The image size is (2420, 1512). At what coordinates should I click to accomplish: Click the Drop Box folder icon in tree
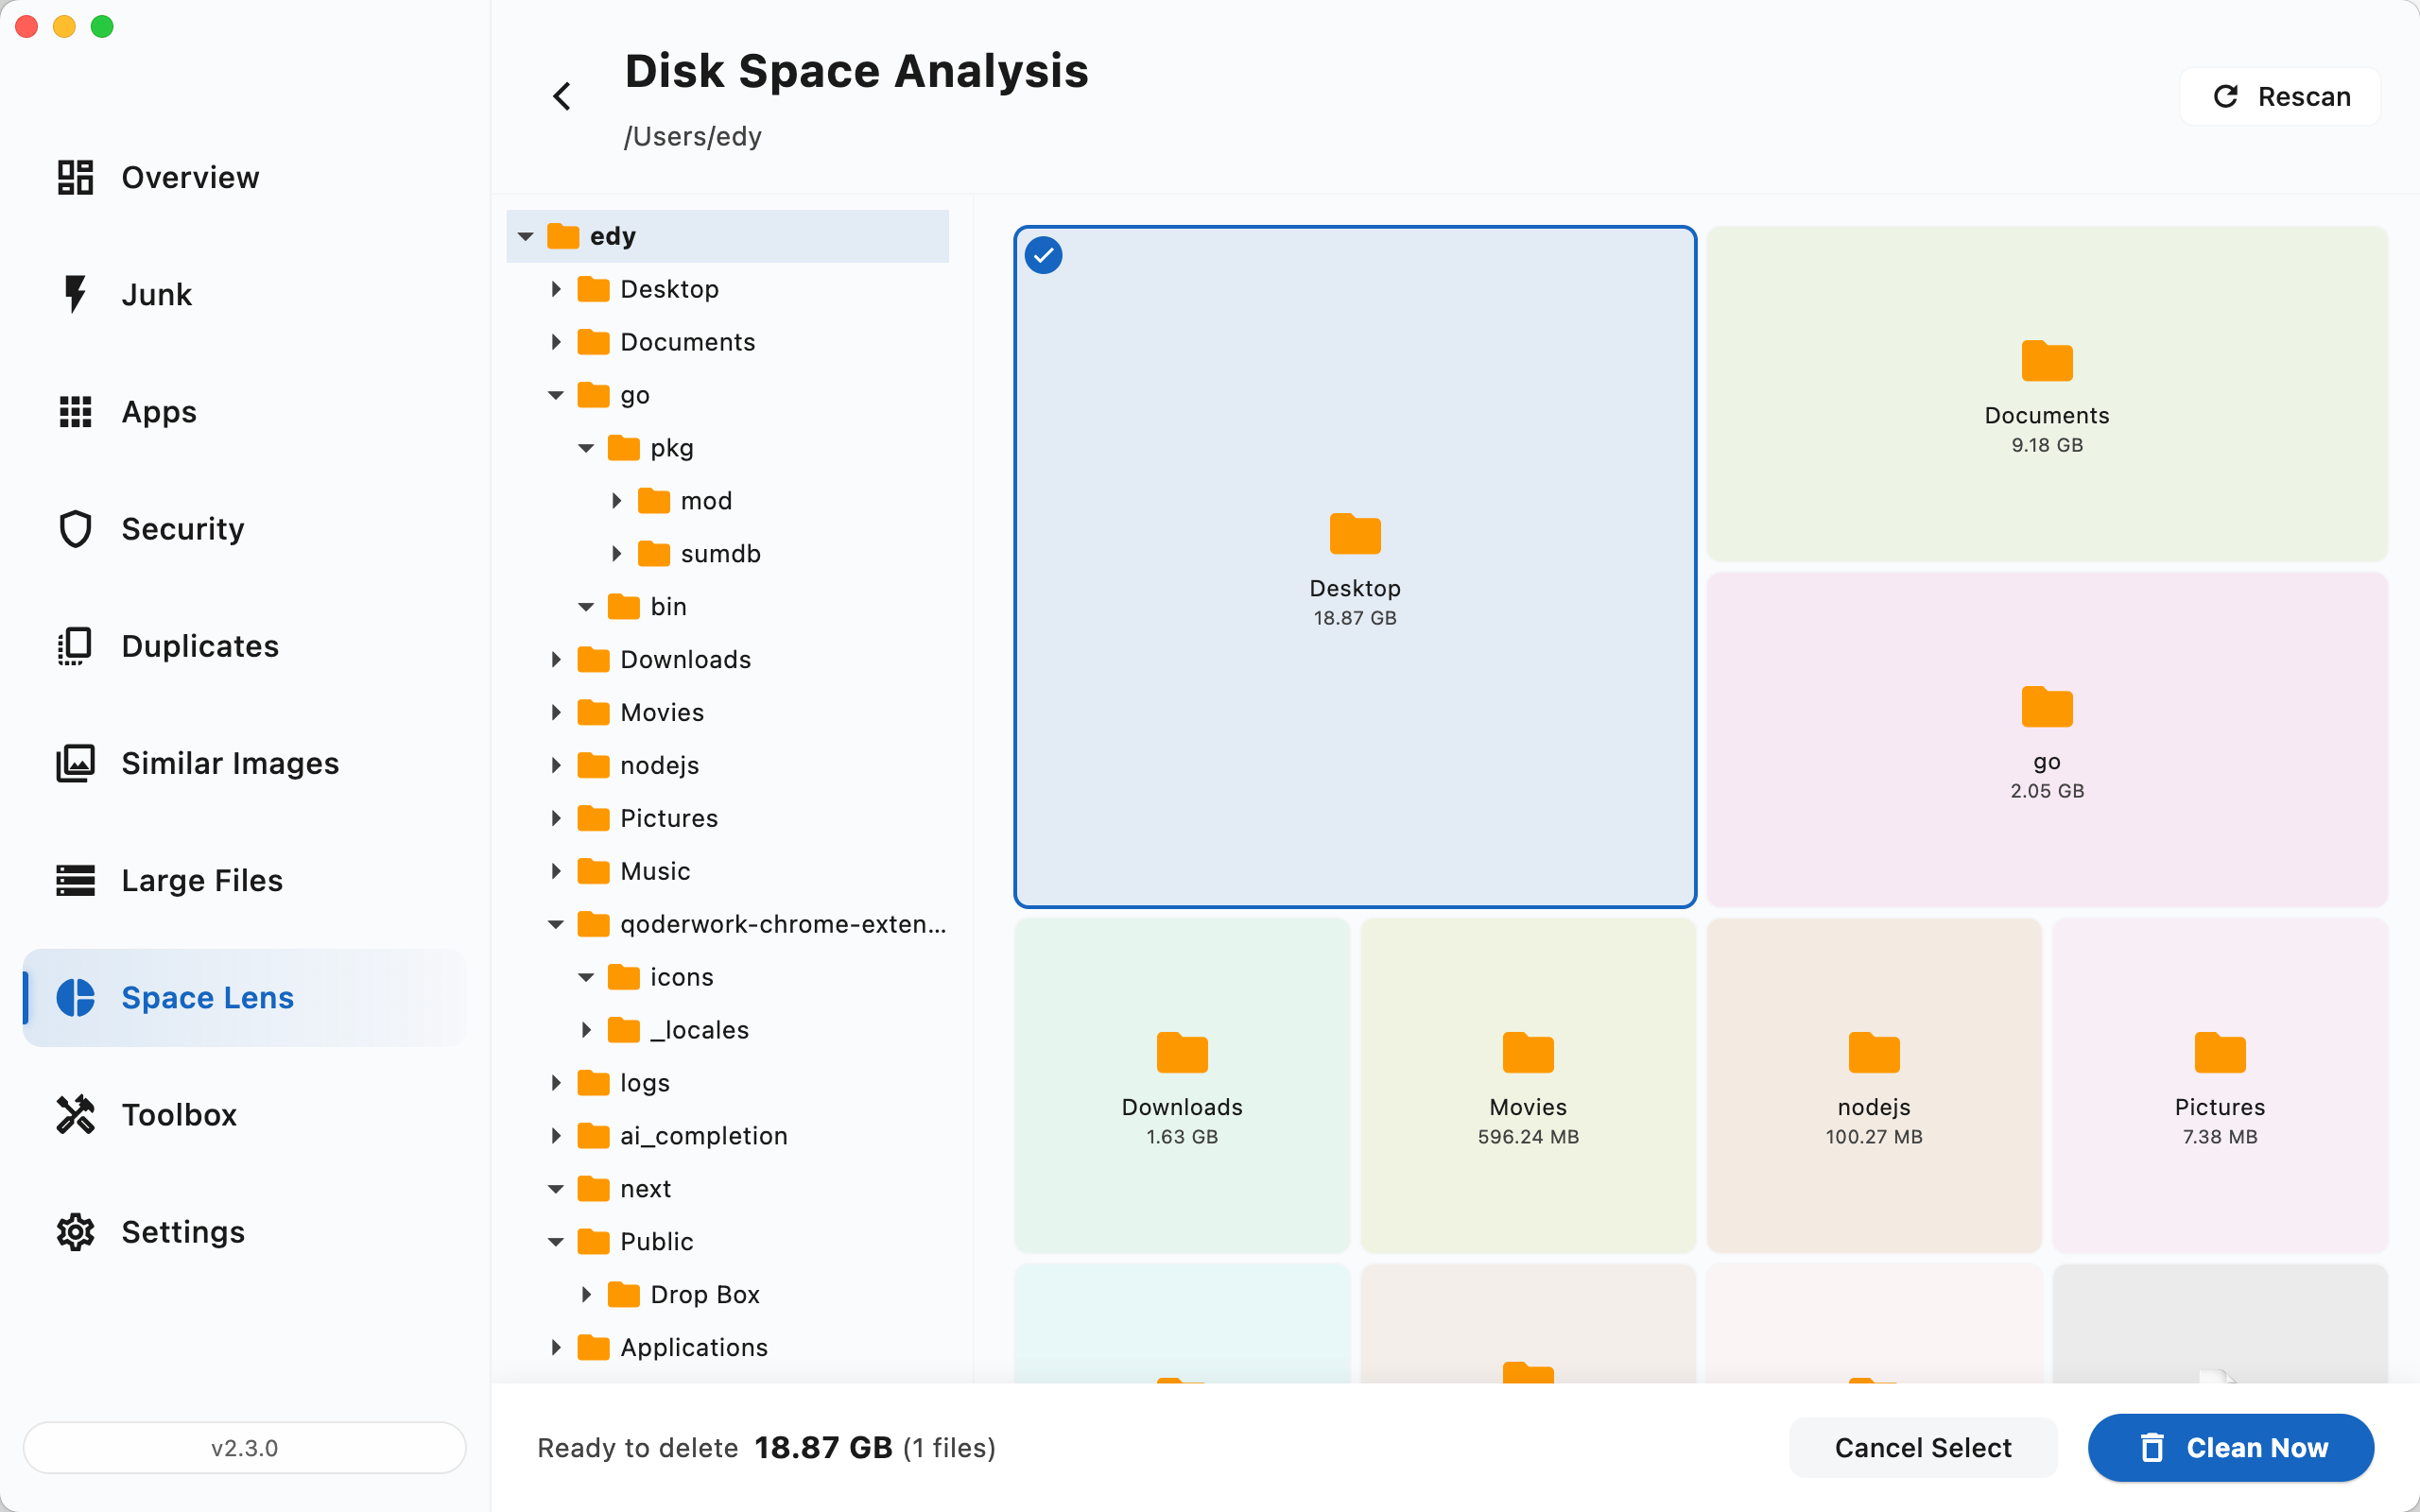[624, 1294]
